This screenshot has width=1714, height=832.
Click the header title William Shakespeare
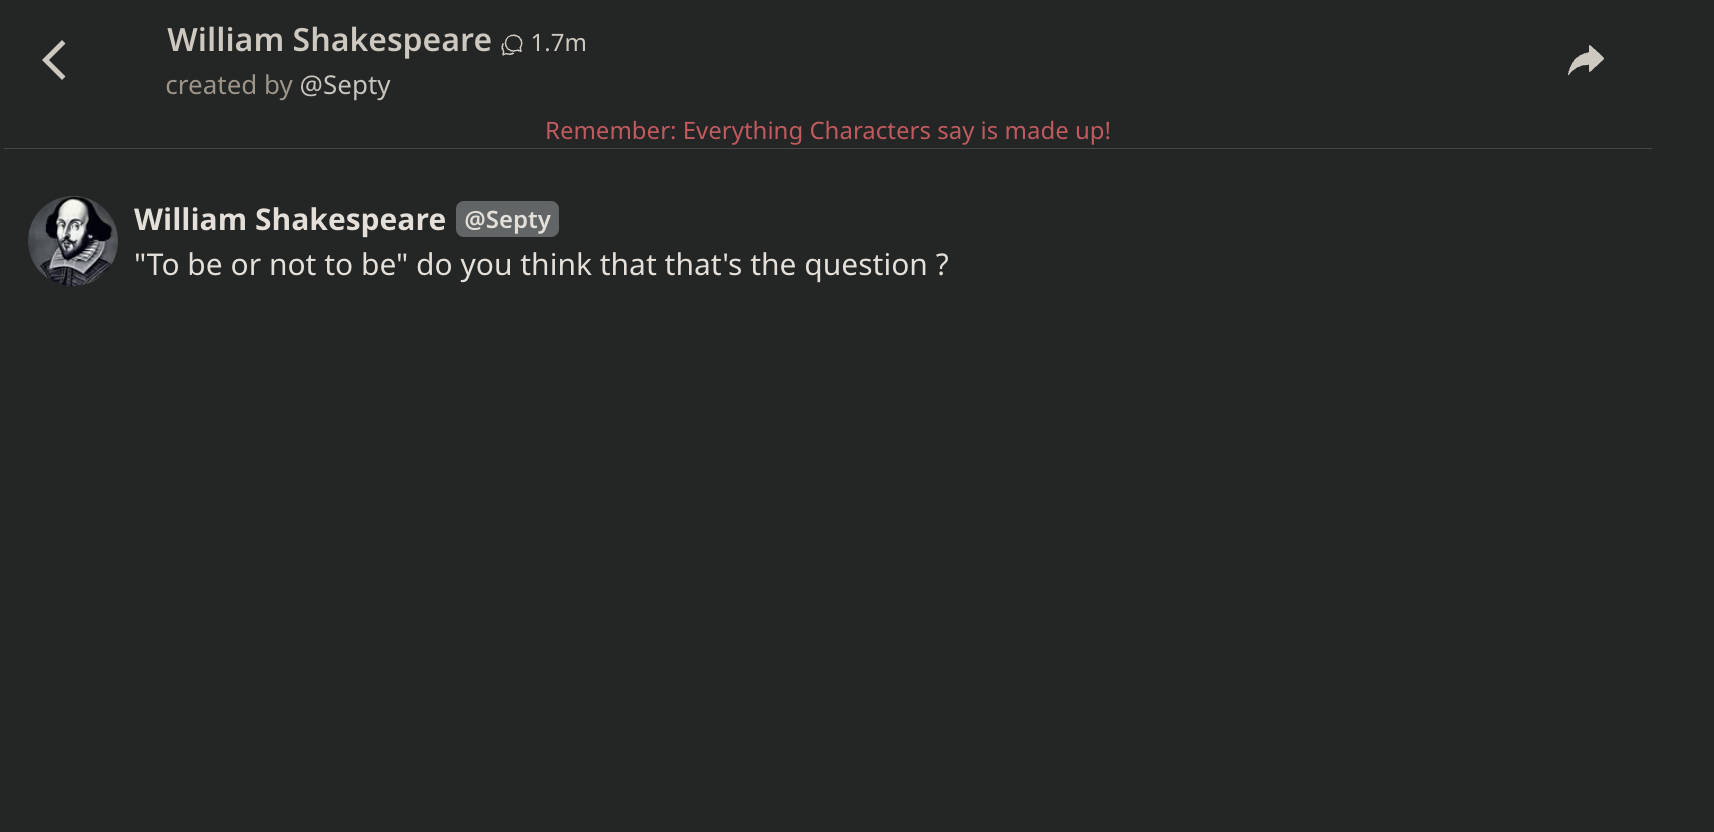point(329,40)
